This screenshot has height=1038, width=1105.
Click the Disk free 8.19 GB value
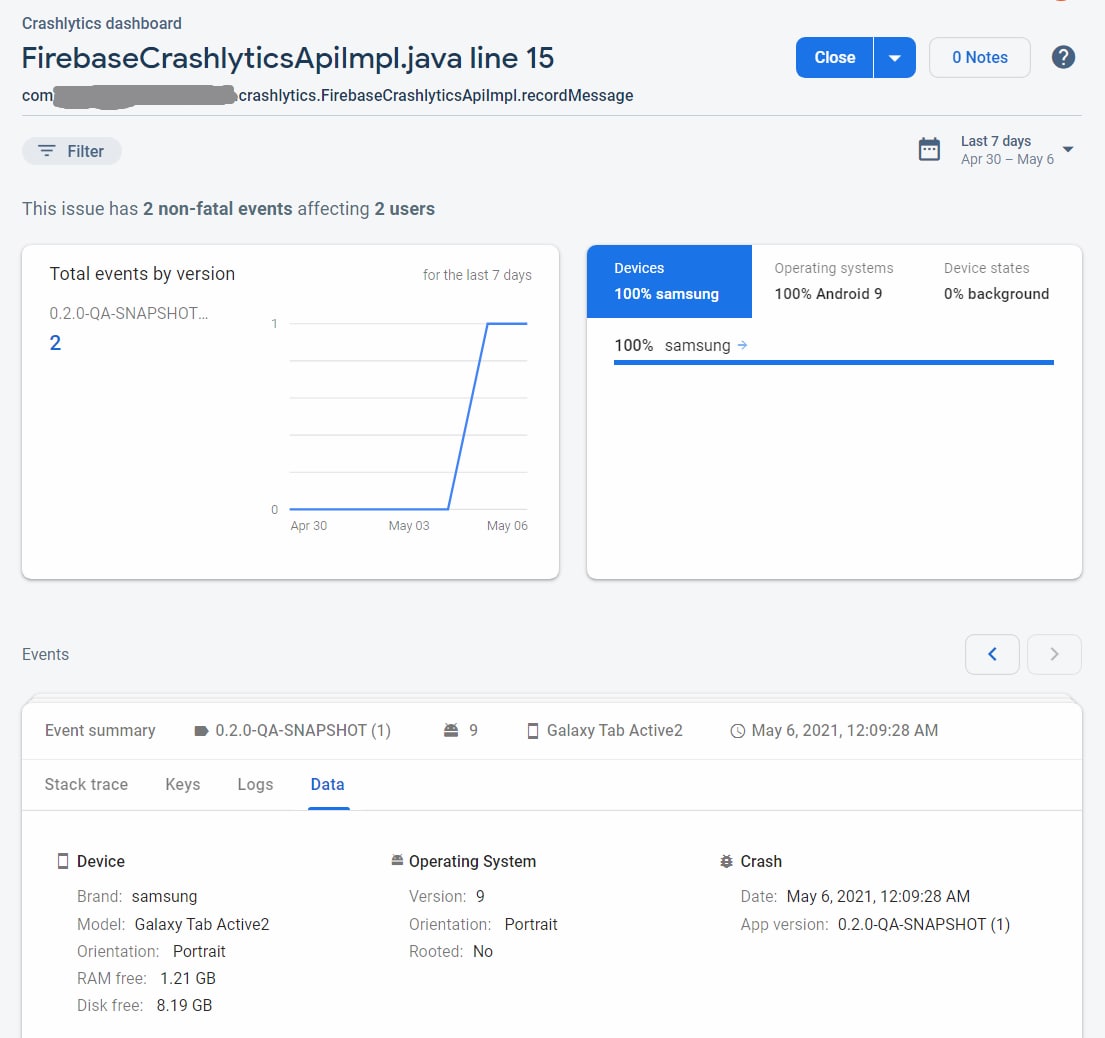[184, 1006]
